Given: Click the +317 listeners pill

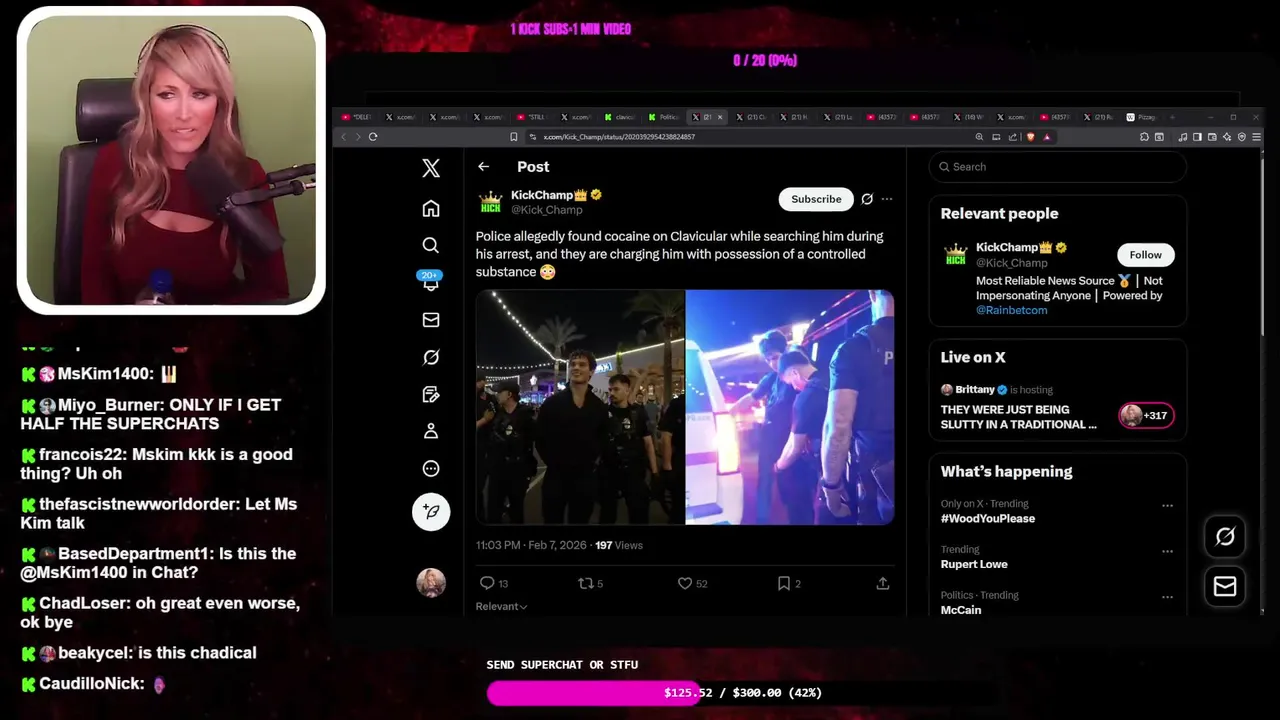Looking at the screenshot, I should click(1146, 415).
